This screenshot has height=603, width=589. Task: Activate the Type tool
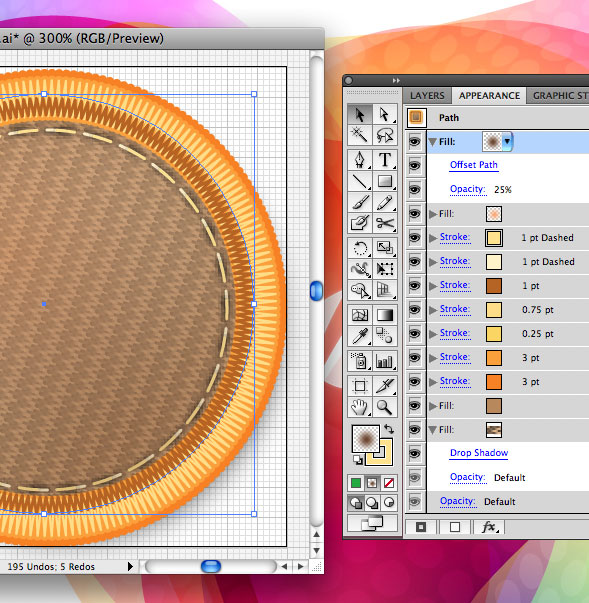(384, 160)
